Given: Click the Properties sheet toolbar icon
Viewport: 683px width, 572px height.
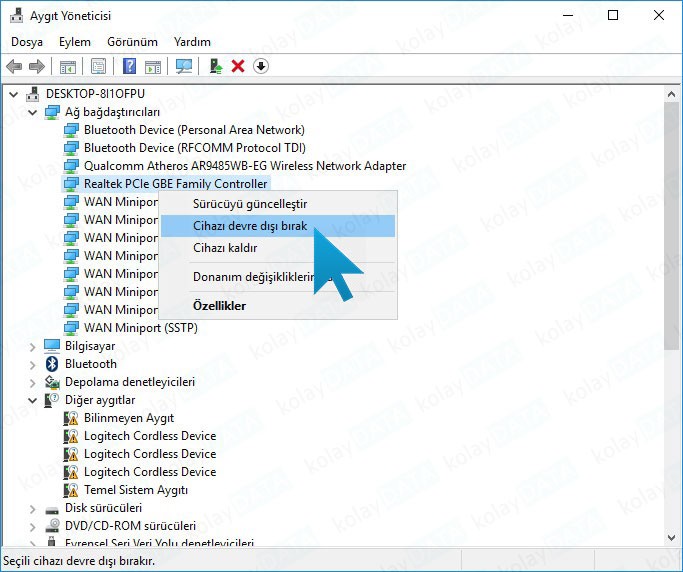Looking at the screenshot, I should click(98, 67).
